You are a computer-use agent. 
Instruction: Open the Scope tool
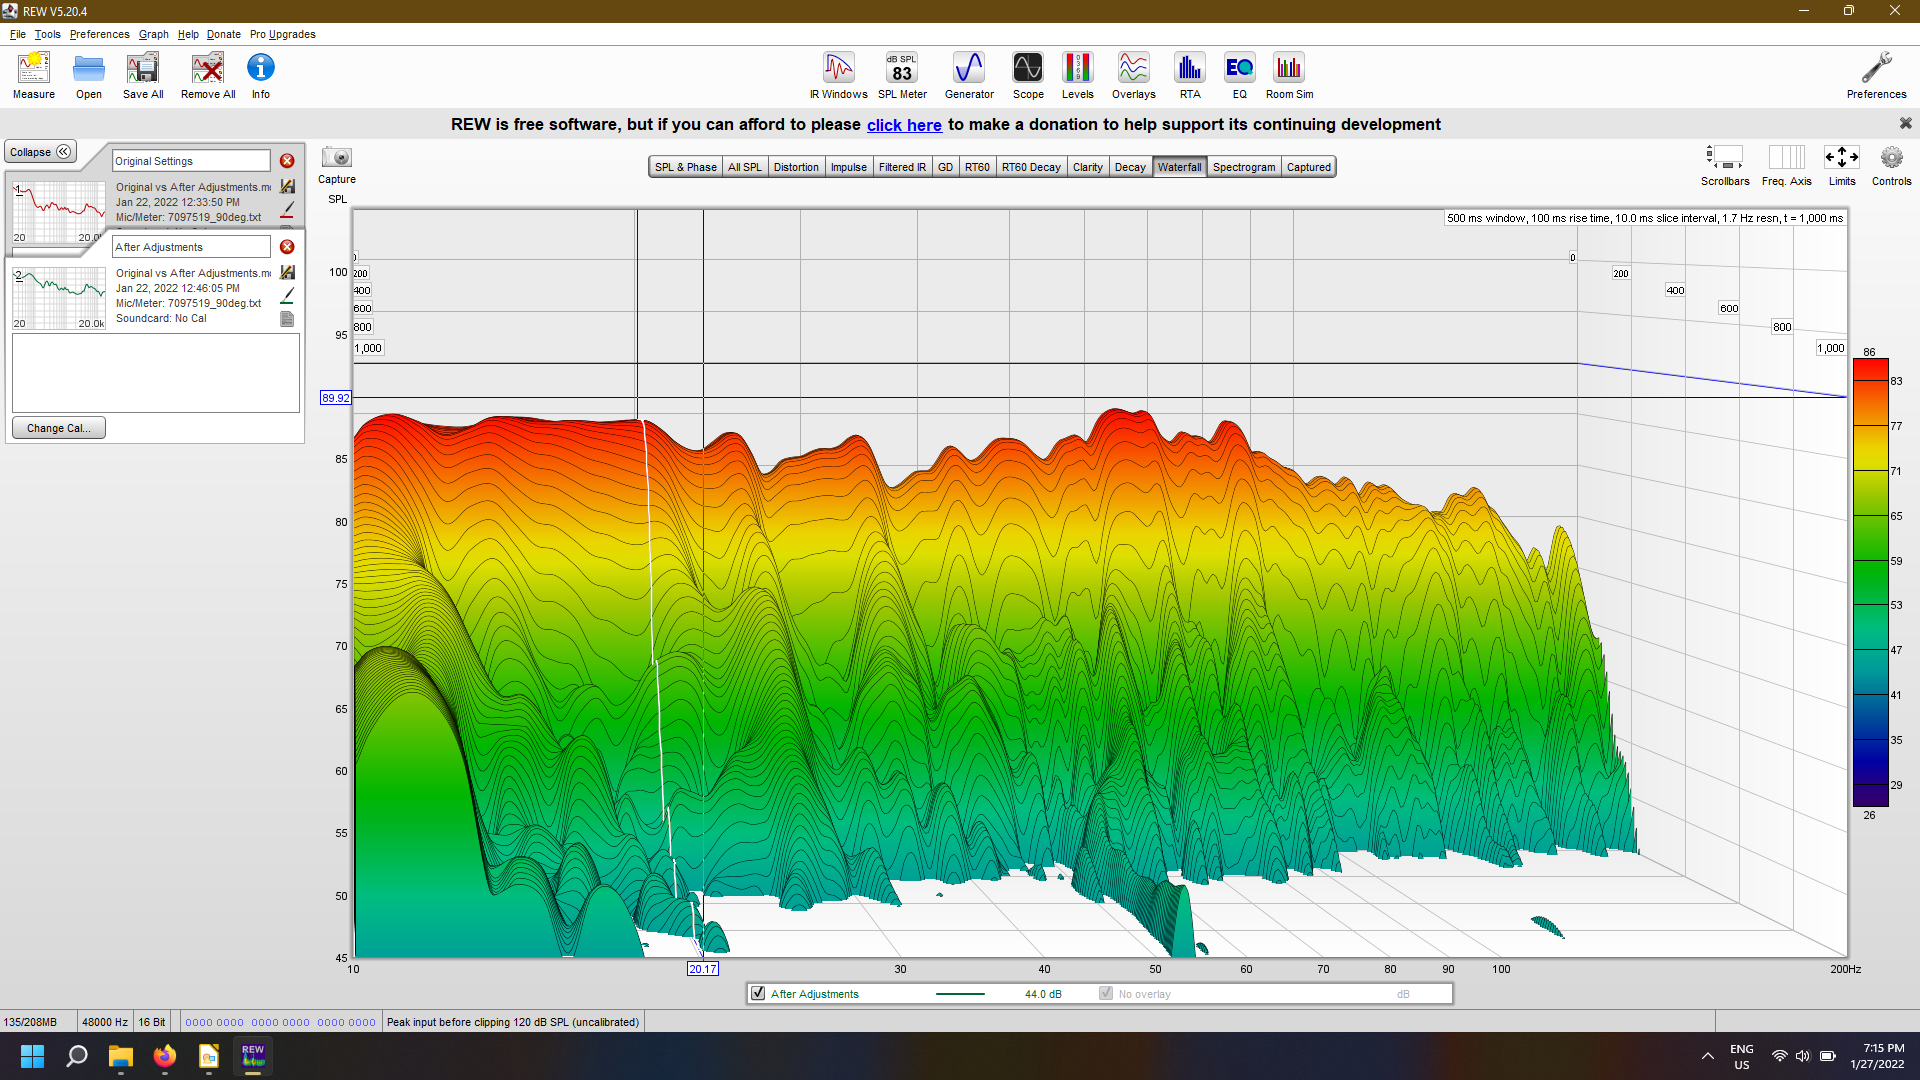click(x=1028, y=76)
